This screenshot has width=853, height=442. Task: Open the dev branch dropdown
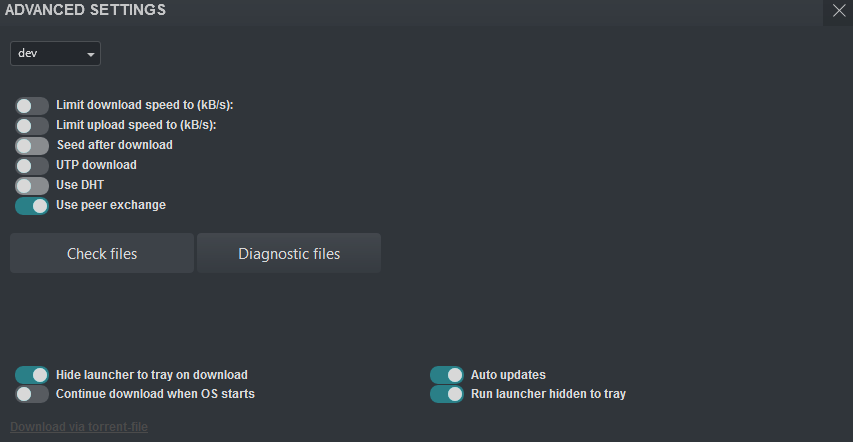(55, 53)
